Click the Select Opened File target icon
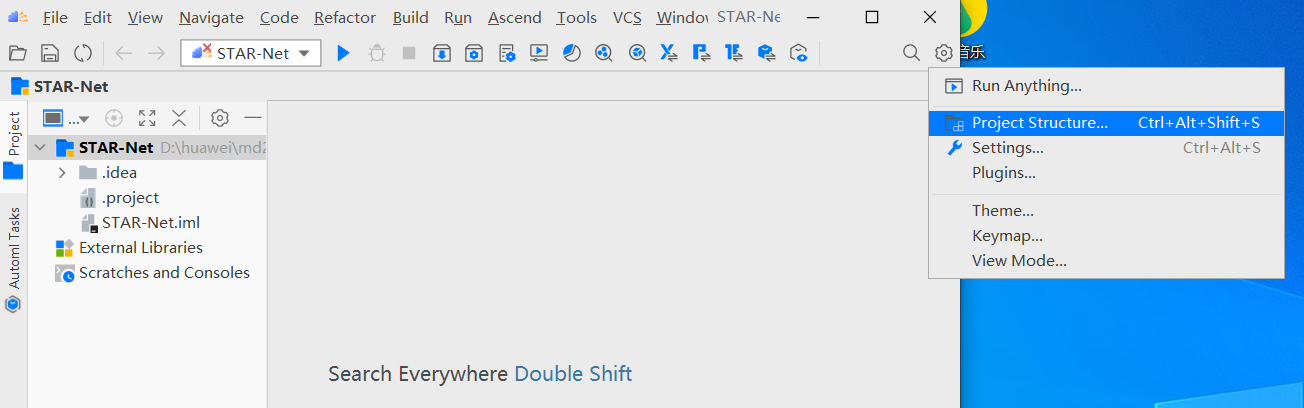Image resolution: width=1304 pixels, height=408 pixels. [x=114, y=118]
